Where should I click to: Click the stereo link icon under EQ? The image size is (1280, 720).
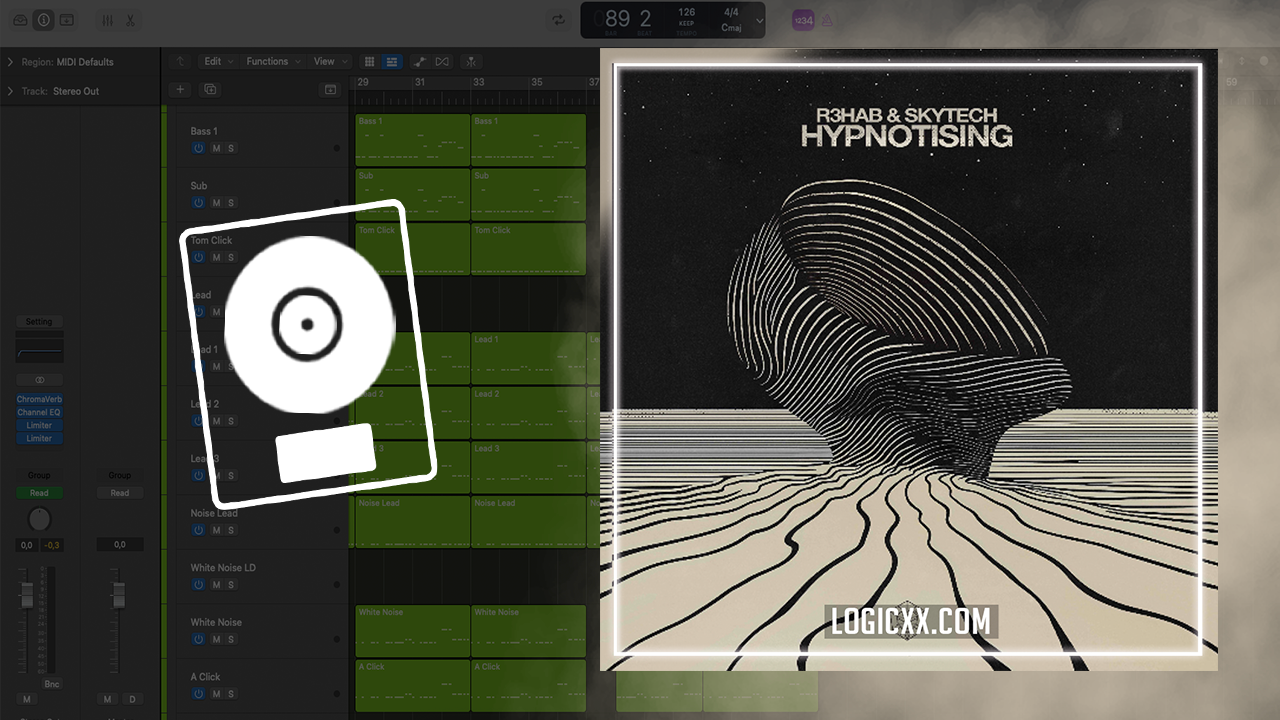click(x=39, y=380)
